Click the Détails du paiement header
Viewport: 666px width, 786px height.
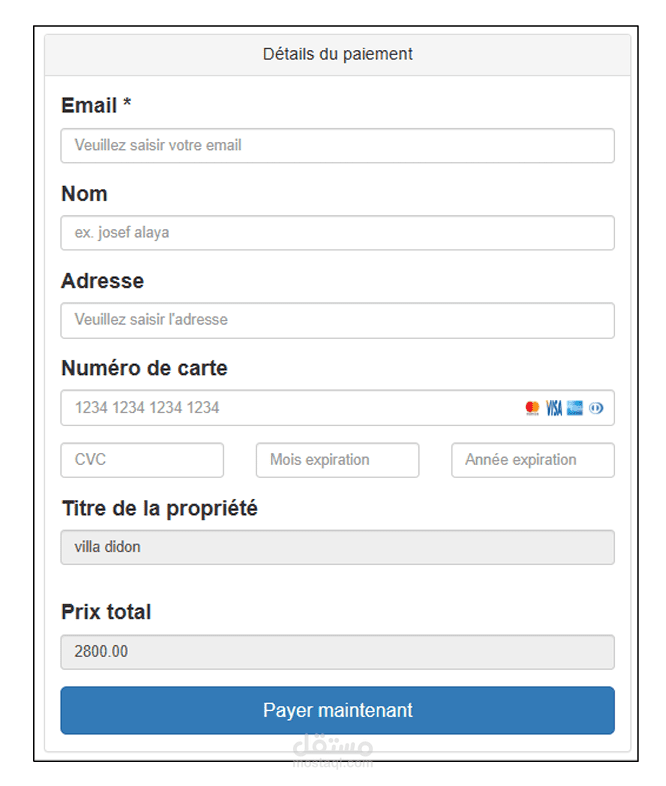coord(337,54)
